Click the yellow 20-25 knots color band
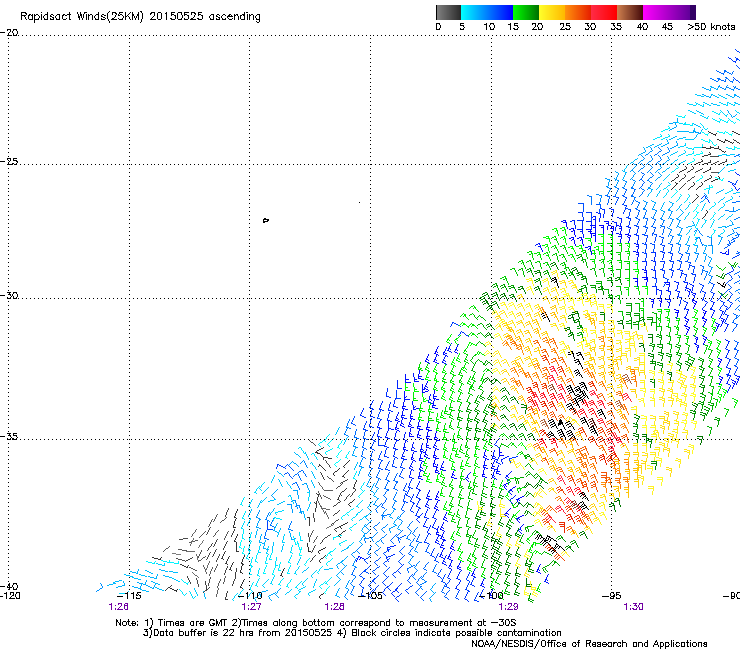This screenshot has width=740, height=650. coord(552,12)
